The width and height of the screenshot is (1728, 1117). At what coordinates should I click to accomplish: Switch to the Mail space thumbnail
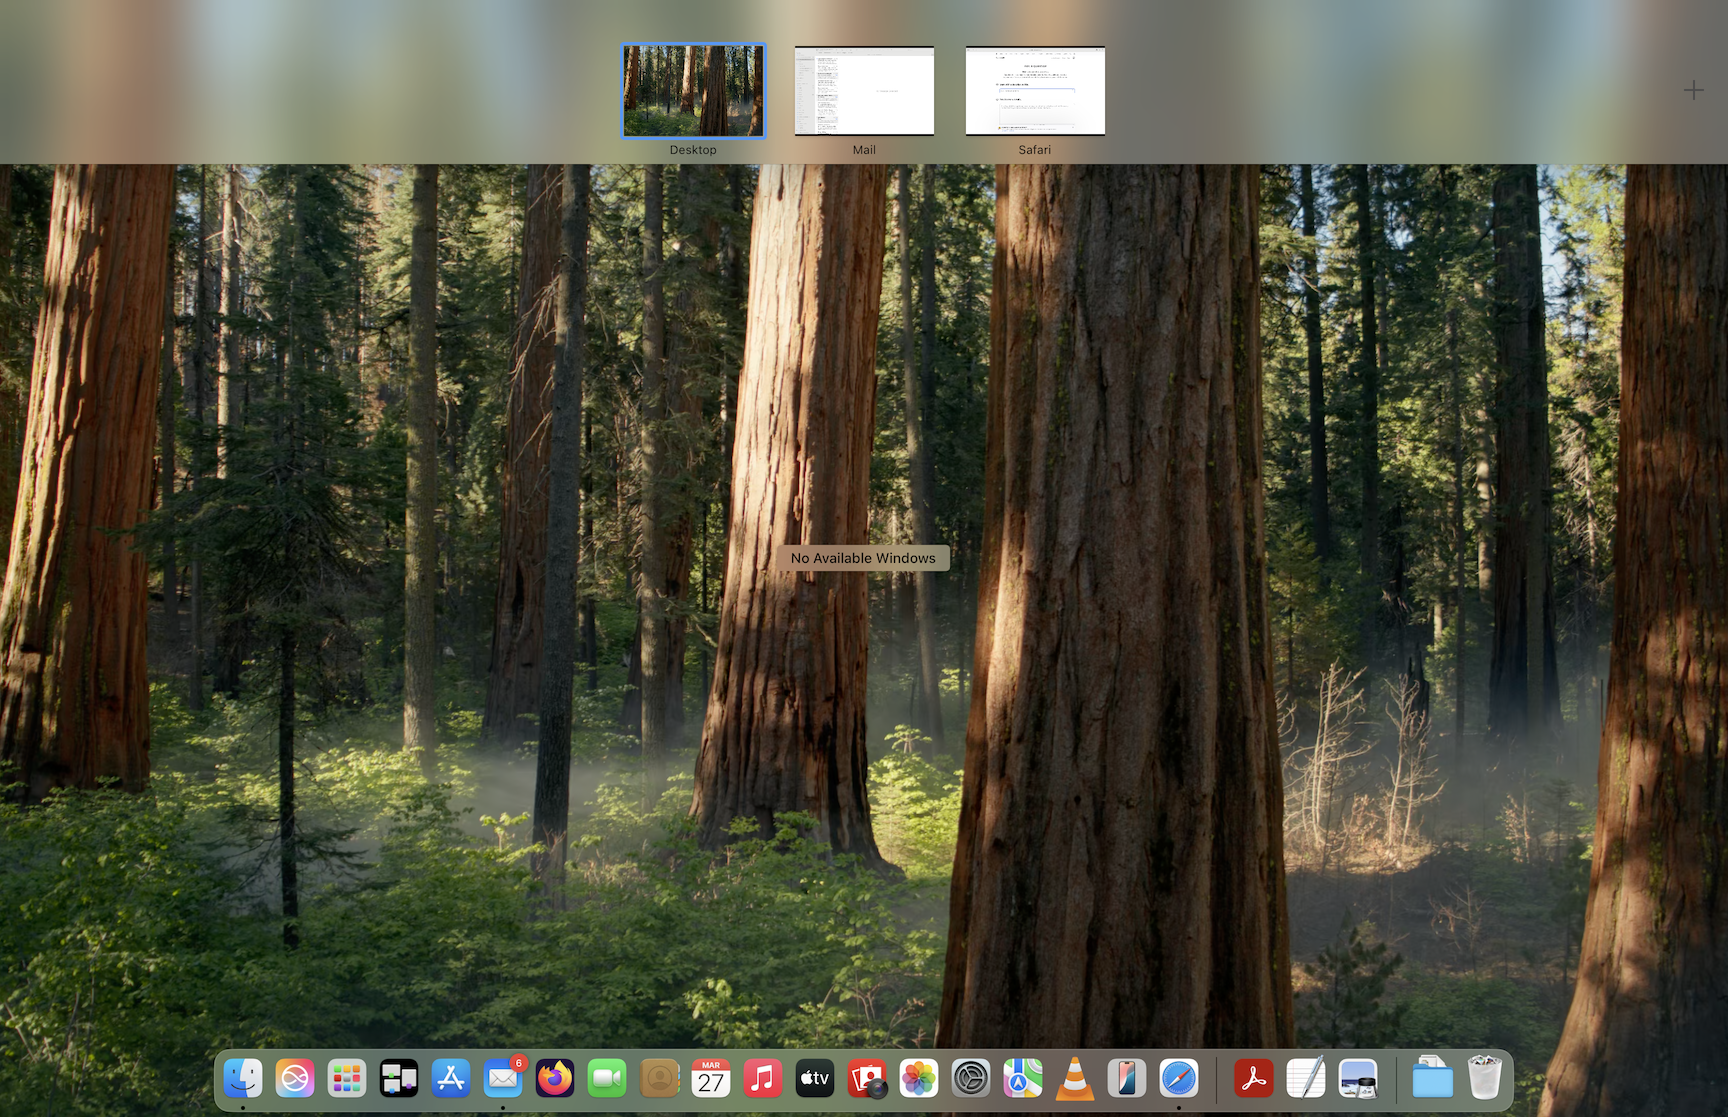864,90
